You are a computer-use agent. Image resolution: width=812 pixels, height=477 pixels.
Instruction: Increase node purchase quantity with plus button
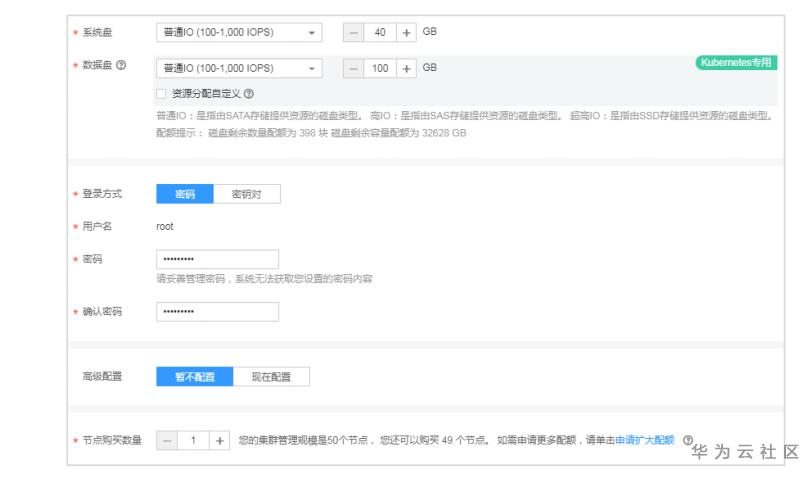point(220,441)
